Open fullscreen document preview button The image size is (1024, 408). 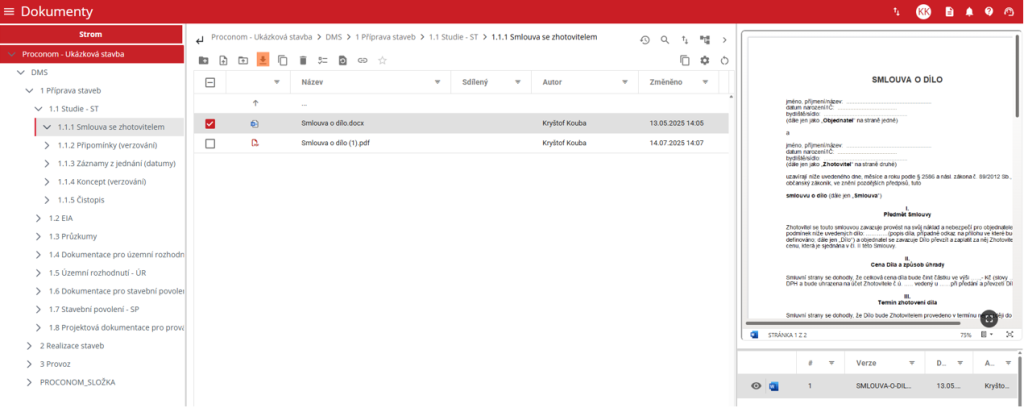[988, 318]
